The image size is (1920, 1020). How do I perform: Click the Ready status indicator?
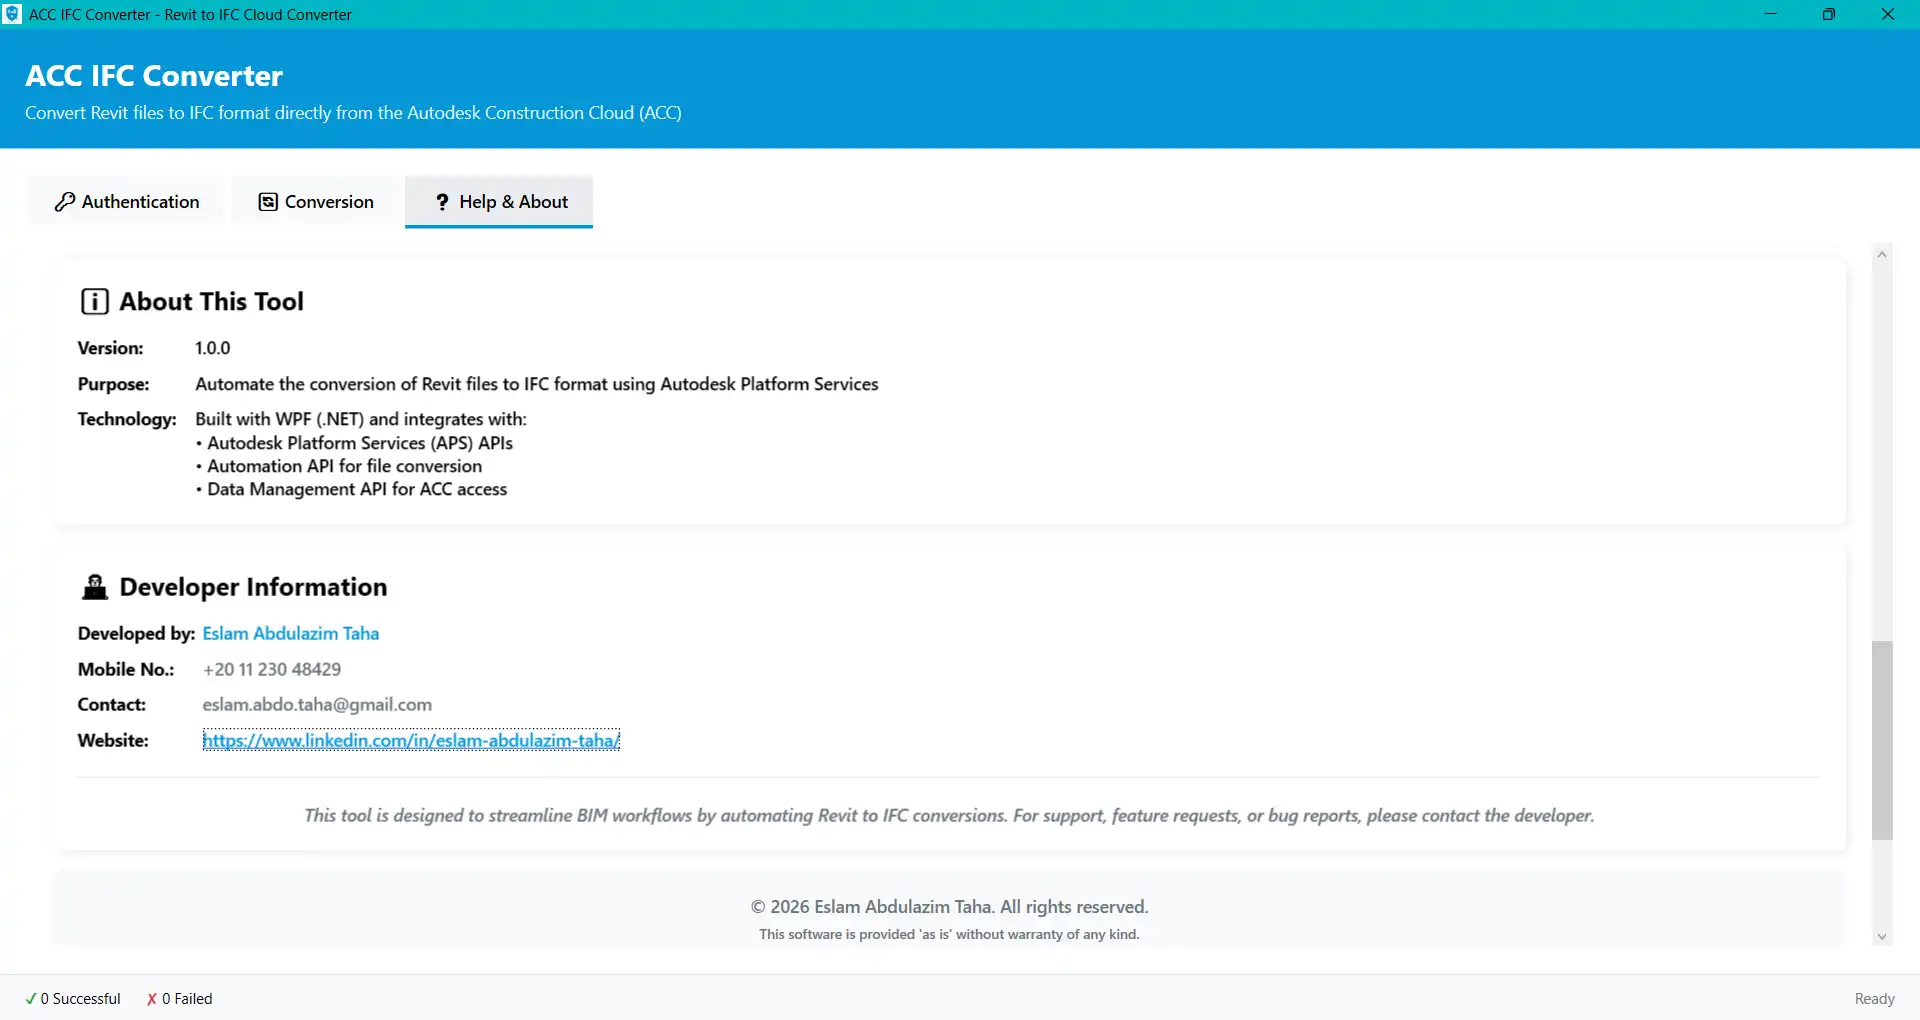(x=1874, y=997)
